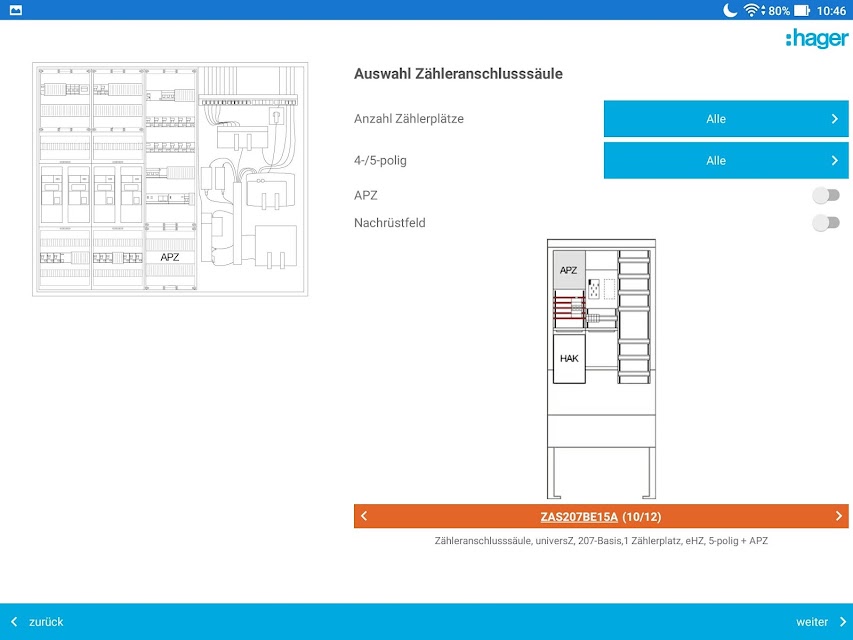Show the next Zähleranschlusssäule with right arrow

(x=838, y=516)
